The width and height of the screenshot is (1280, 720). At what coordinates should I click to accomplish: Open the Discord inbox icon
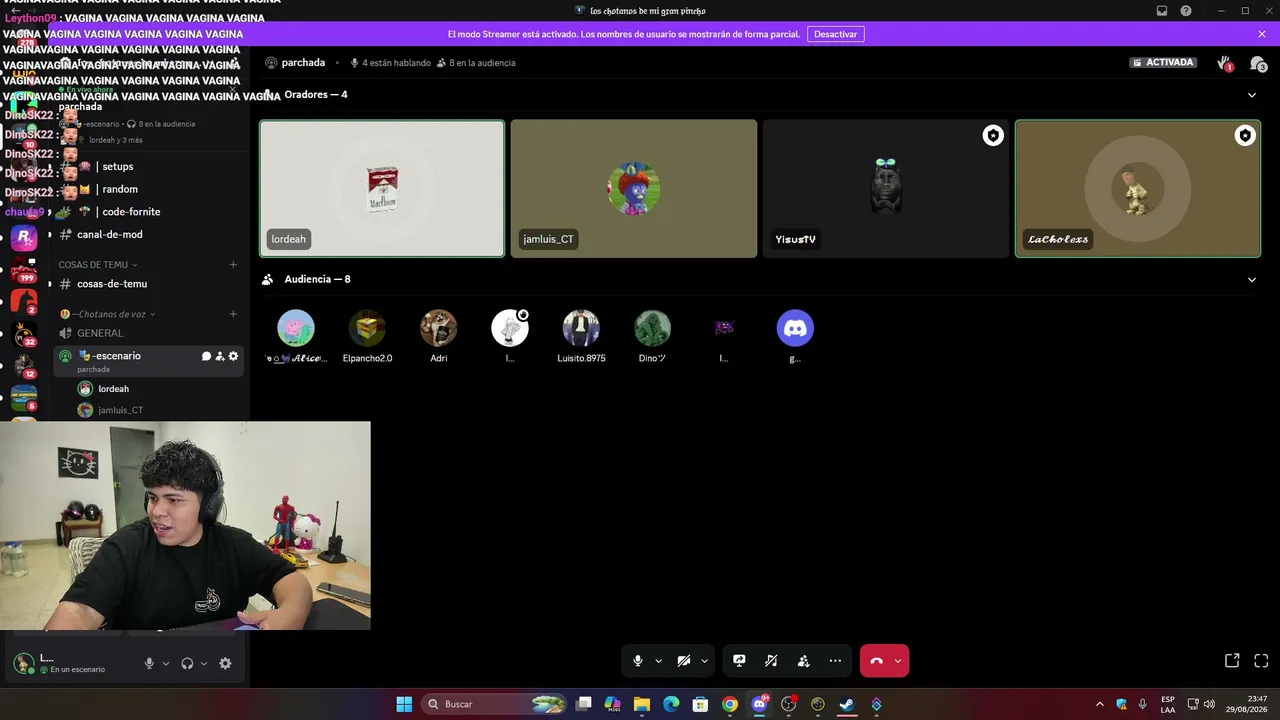click(1162, 11)
